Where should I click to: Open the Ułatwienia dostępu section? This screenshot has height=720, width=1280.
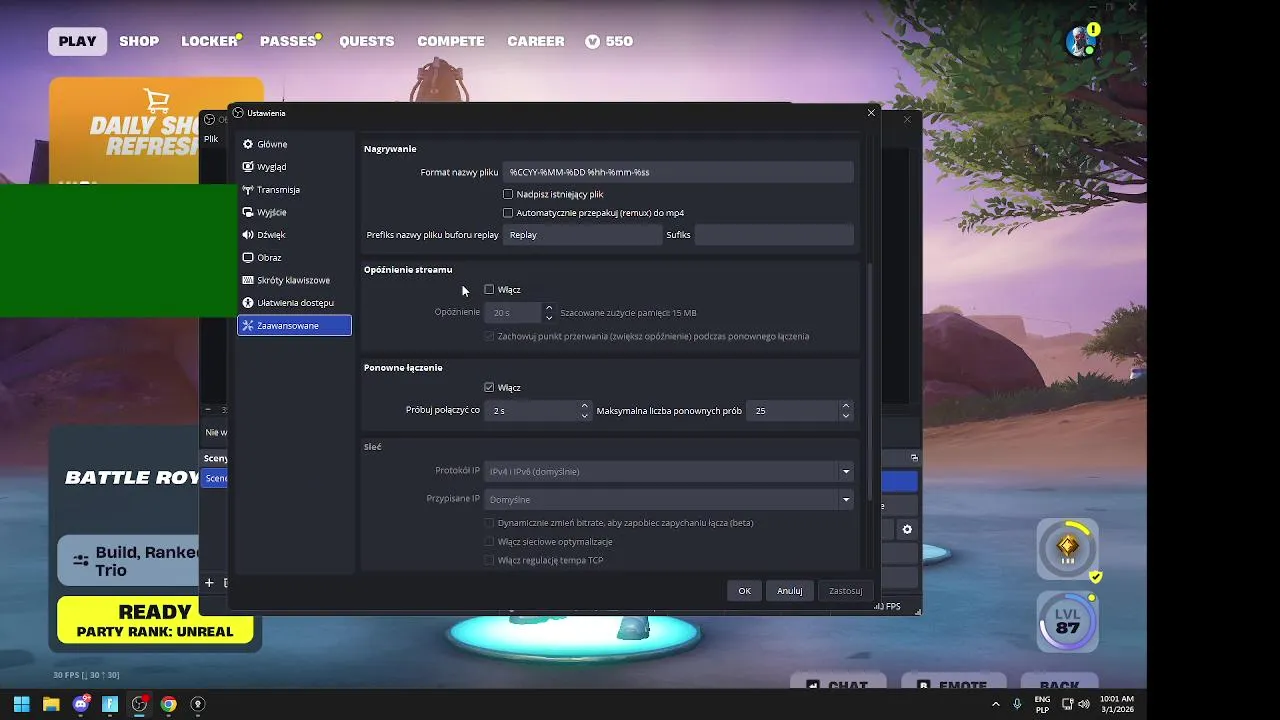294,302
